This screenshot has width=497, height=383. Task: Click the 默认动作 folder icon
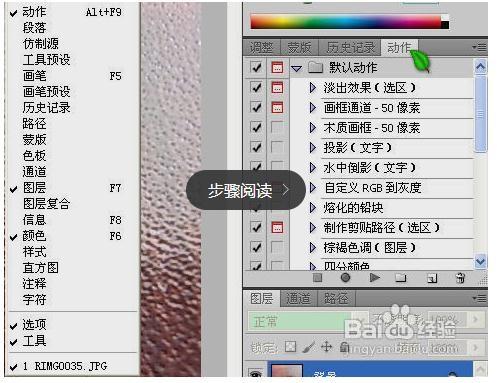point(315,67)
